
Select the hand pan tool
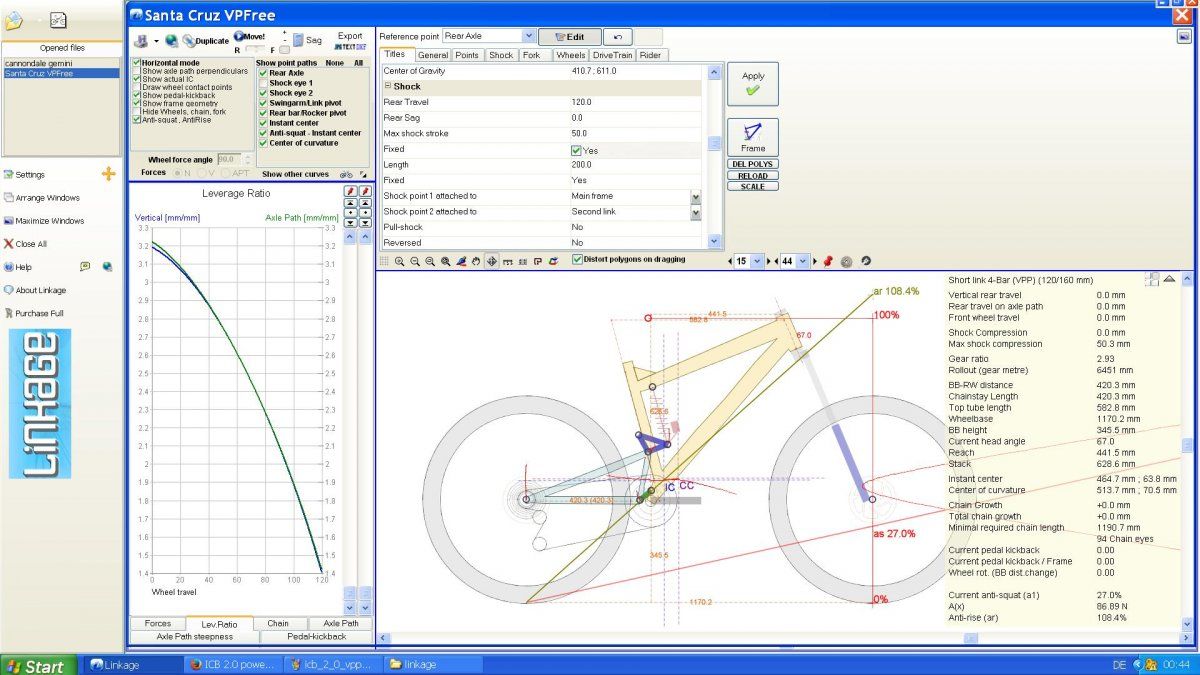point(476,261)
